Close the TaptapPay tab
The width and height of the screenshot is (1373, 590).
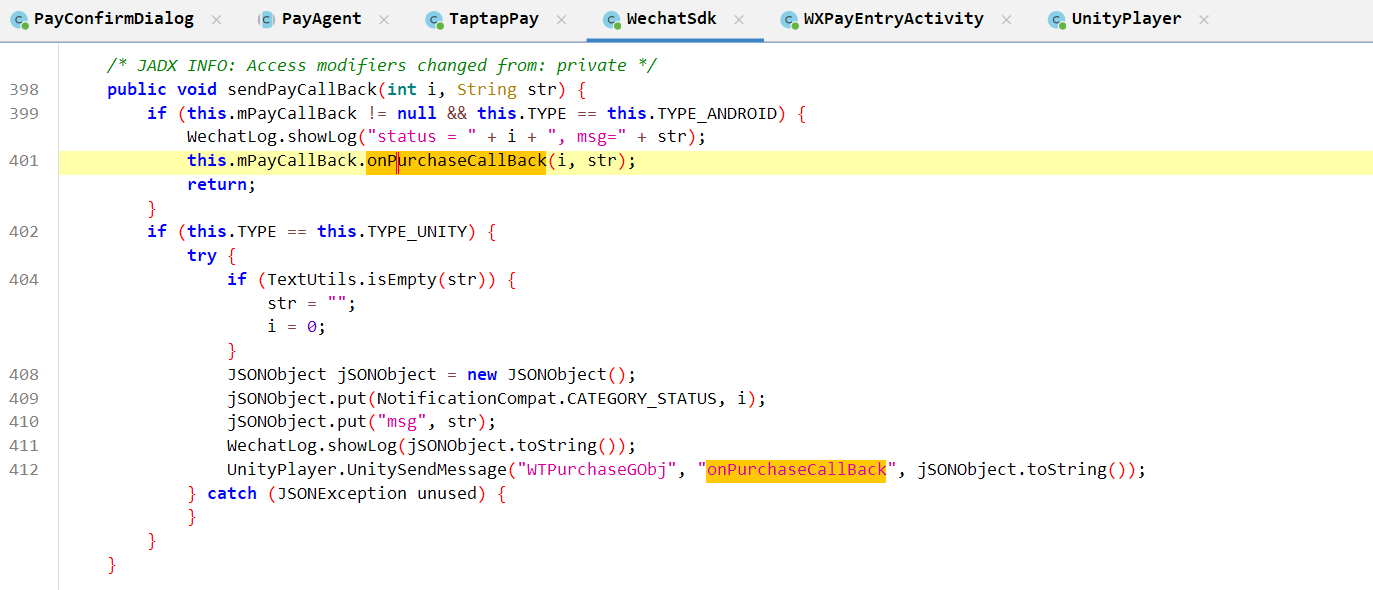tap(561, 19)
